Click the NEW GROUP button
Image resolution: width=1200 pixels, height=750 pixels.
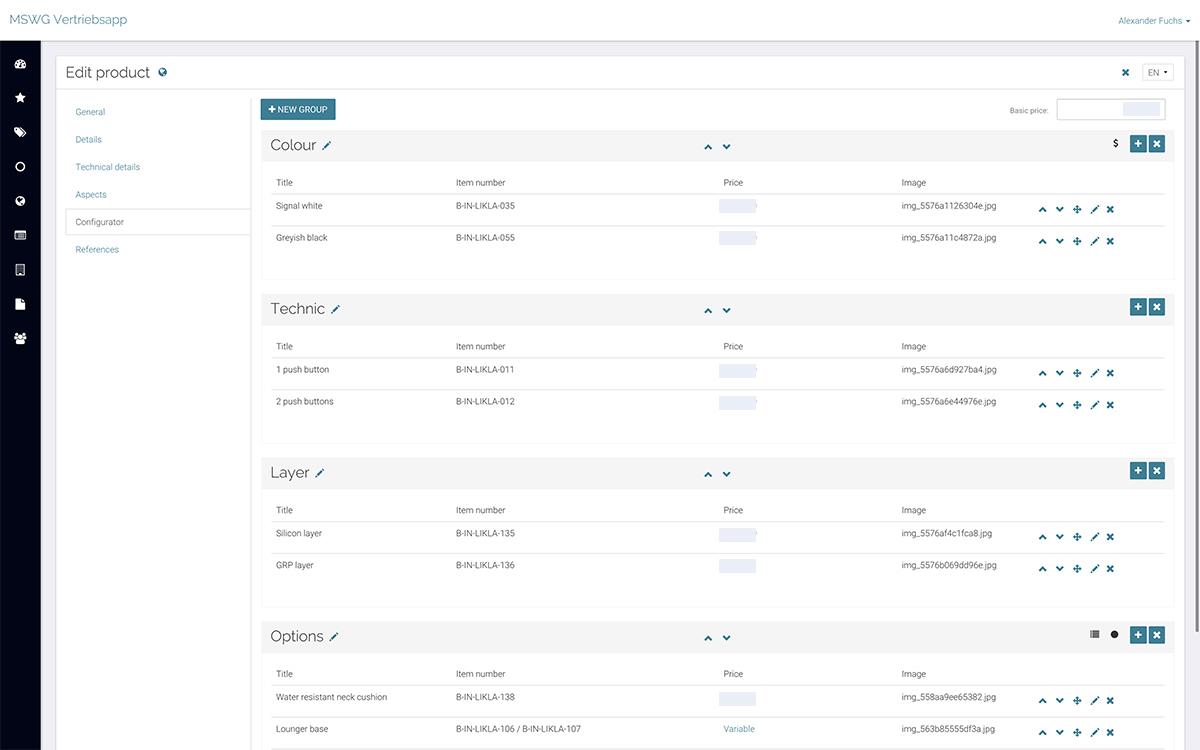tap(298, 109)
